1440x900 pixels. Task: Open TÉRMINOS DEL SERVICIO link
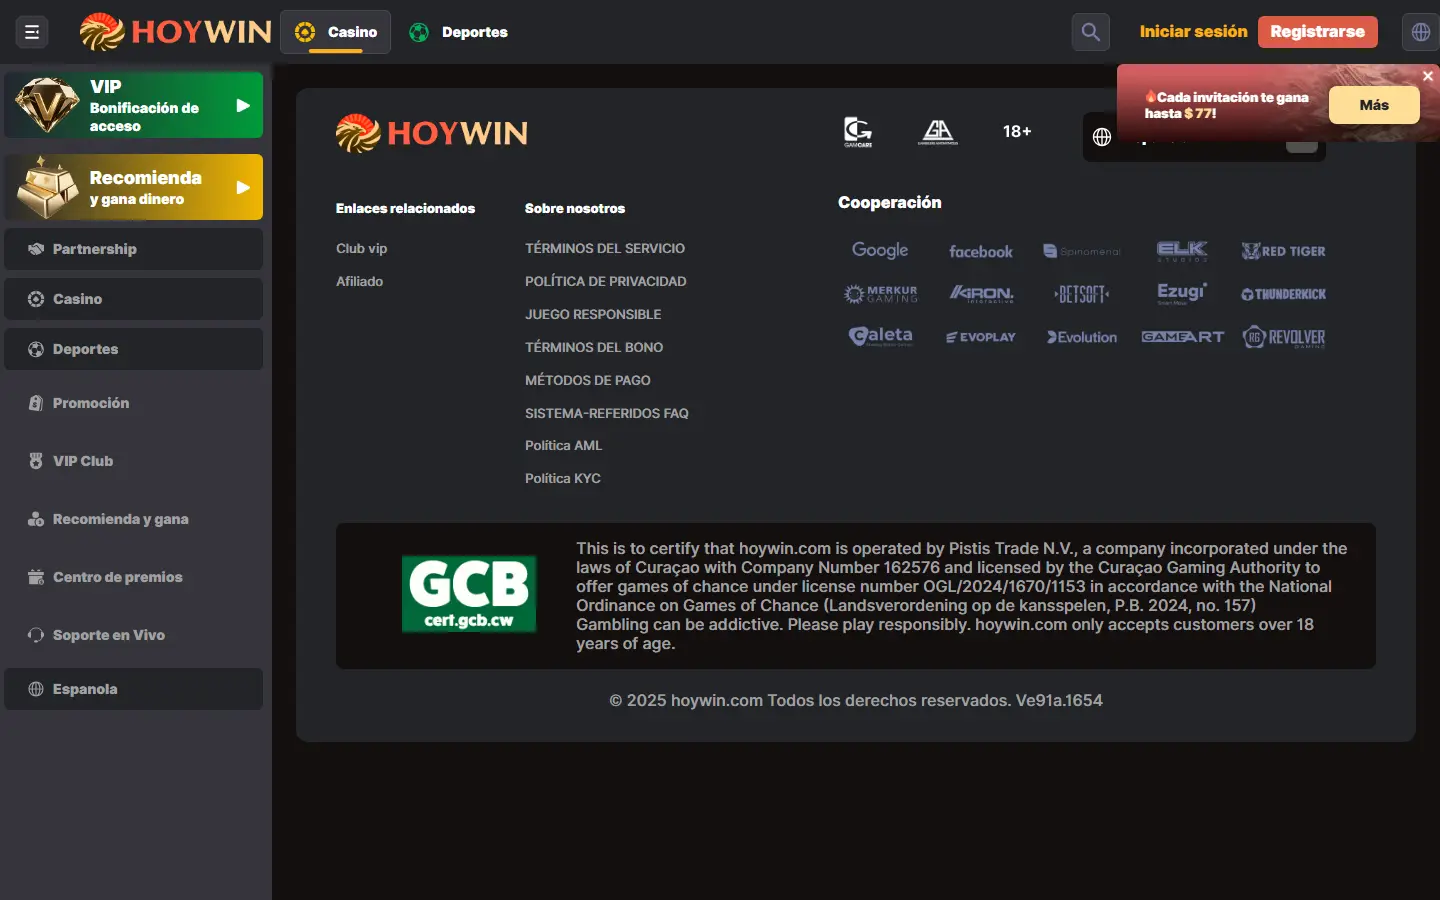tap(605, 248)
